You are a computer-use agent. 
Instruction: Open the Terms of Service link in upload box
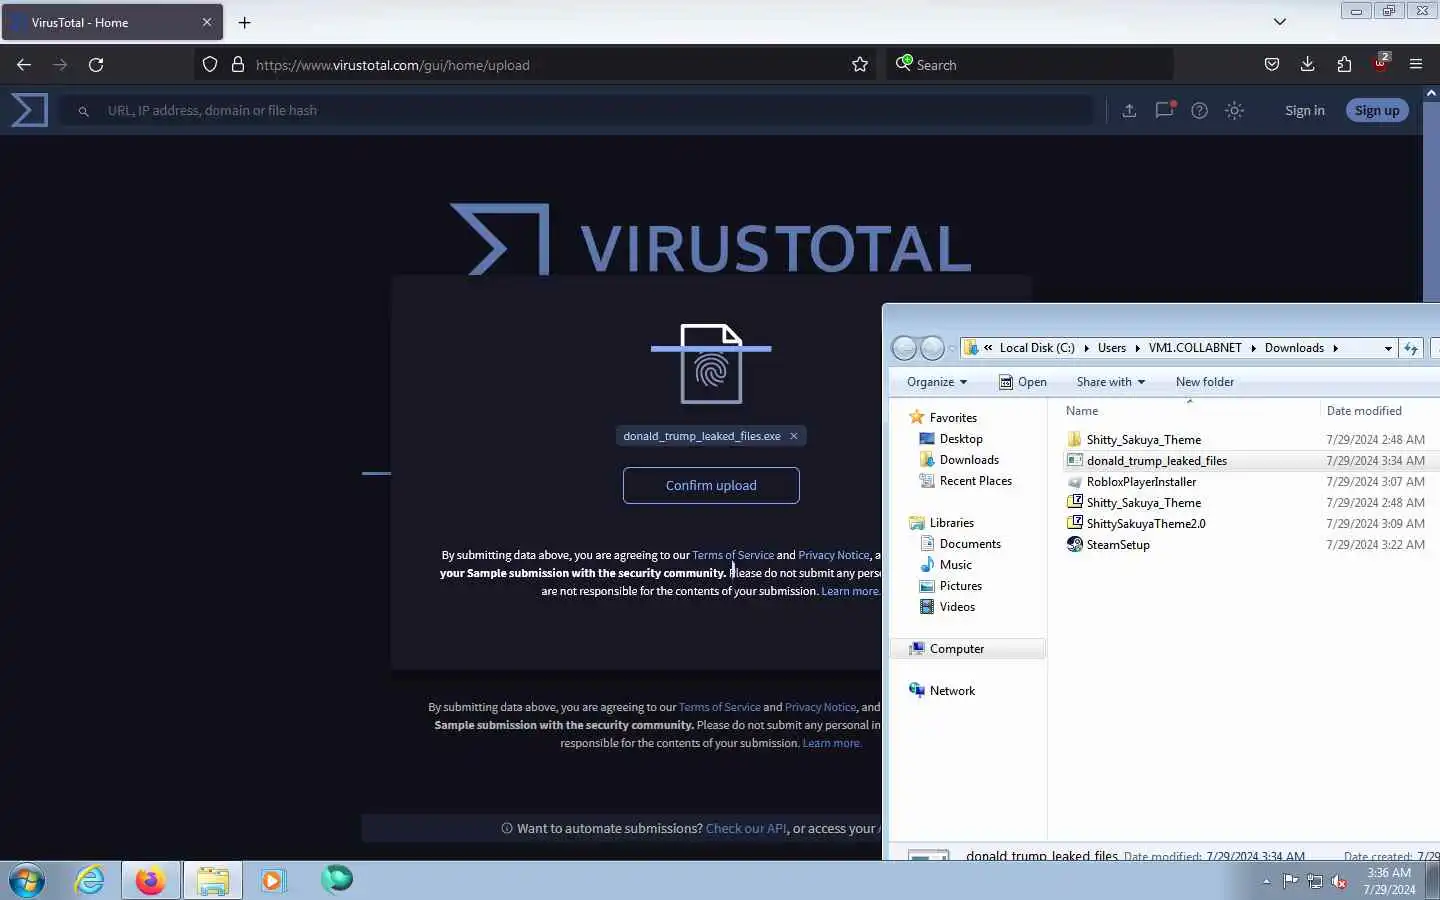[733, 555]
